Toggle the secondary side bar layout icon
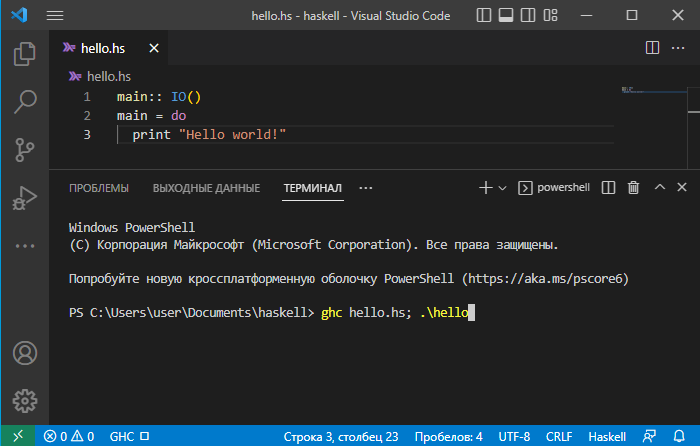 pyautogui.click(x=528, y=15)
